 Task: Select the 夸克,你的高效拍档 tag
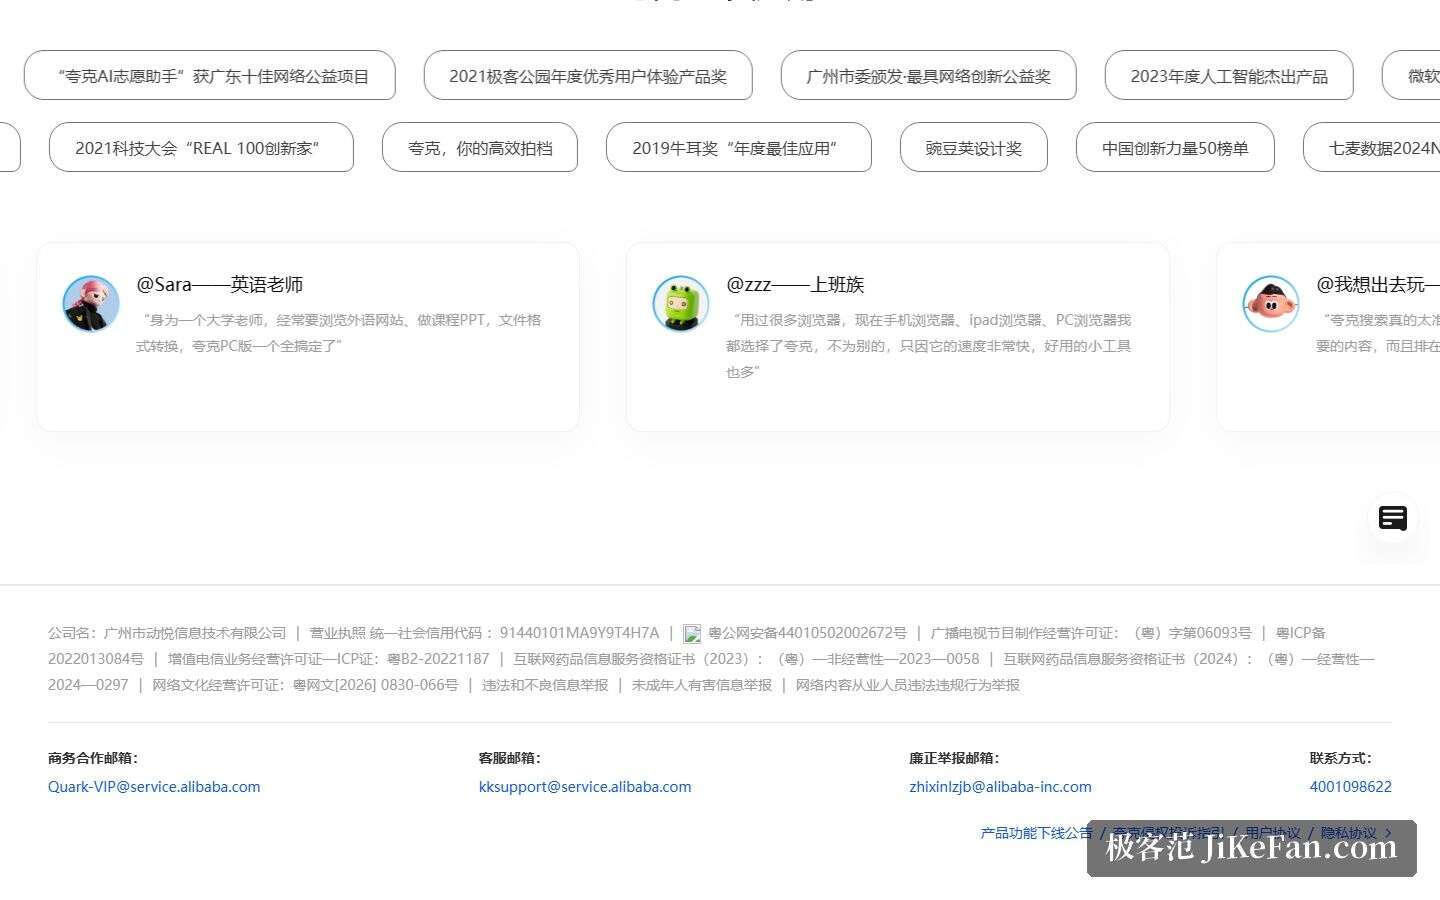pos(480,148)
